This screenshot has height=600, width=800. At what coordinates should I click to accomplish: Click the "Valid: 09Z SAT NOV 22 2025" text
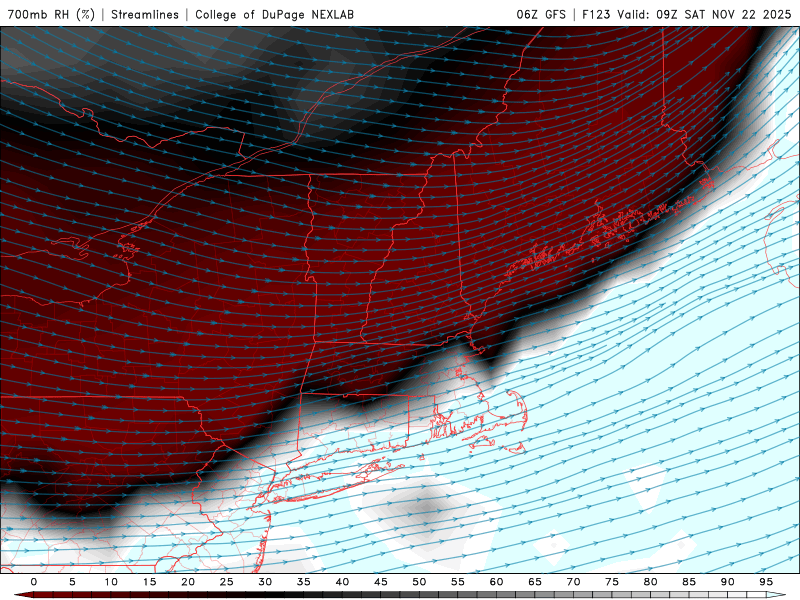tap(704, 14)
